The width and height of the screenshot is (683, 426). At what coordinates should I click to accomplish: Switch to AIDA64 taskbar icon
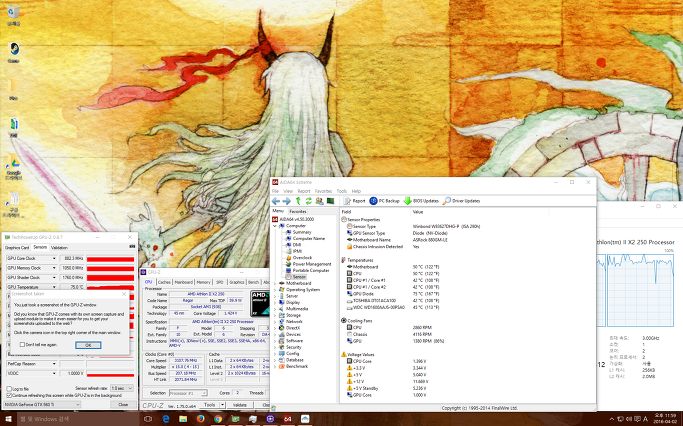point(287,419)
